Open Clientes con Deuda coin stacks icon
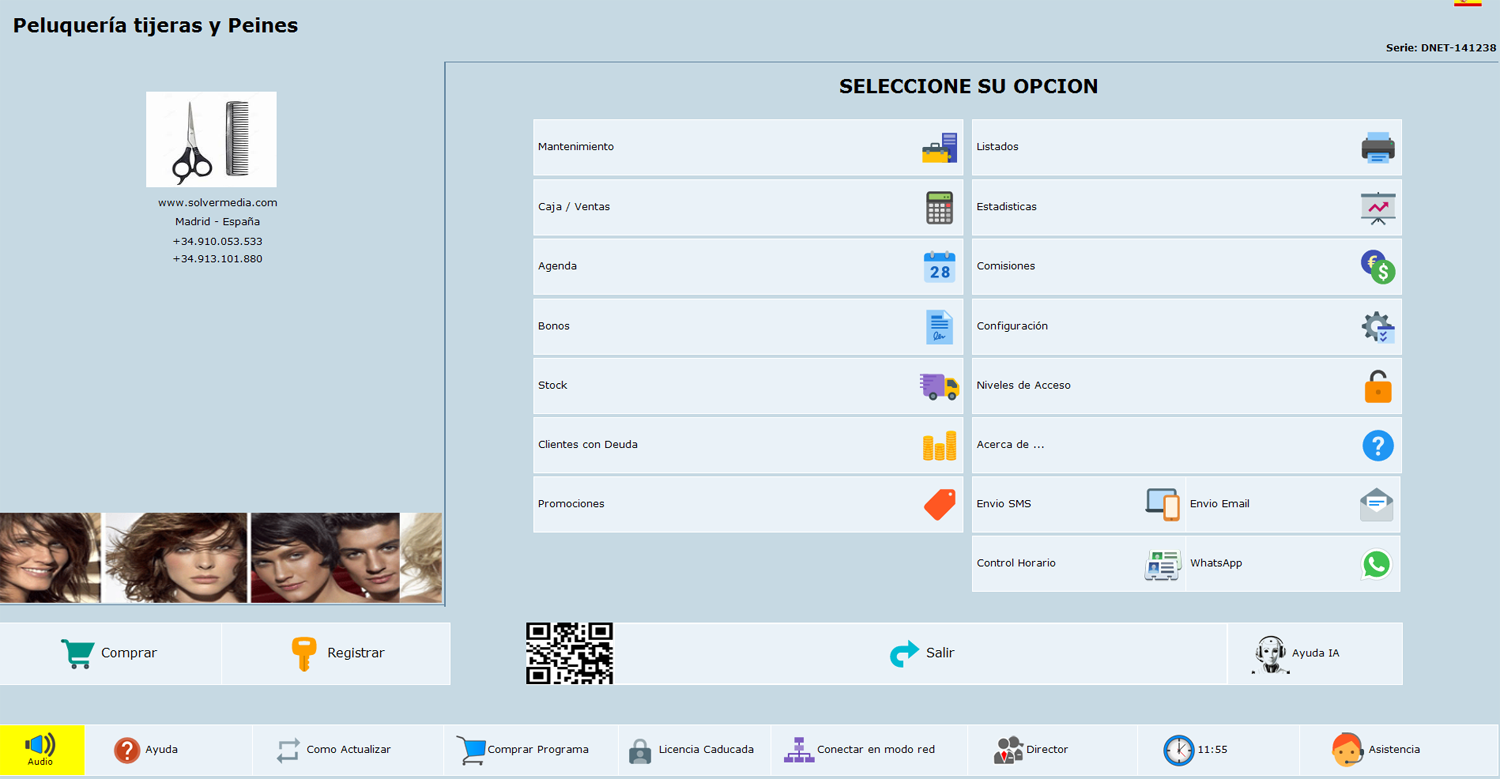The width and height of the screenshot is (1500, 779). pos(939,445)
